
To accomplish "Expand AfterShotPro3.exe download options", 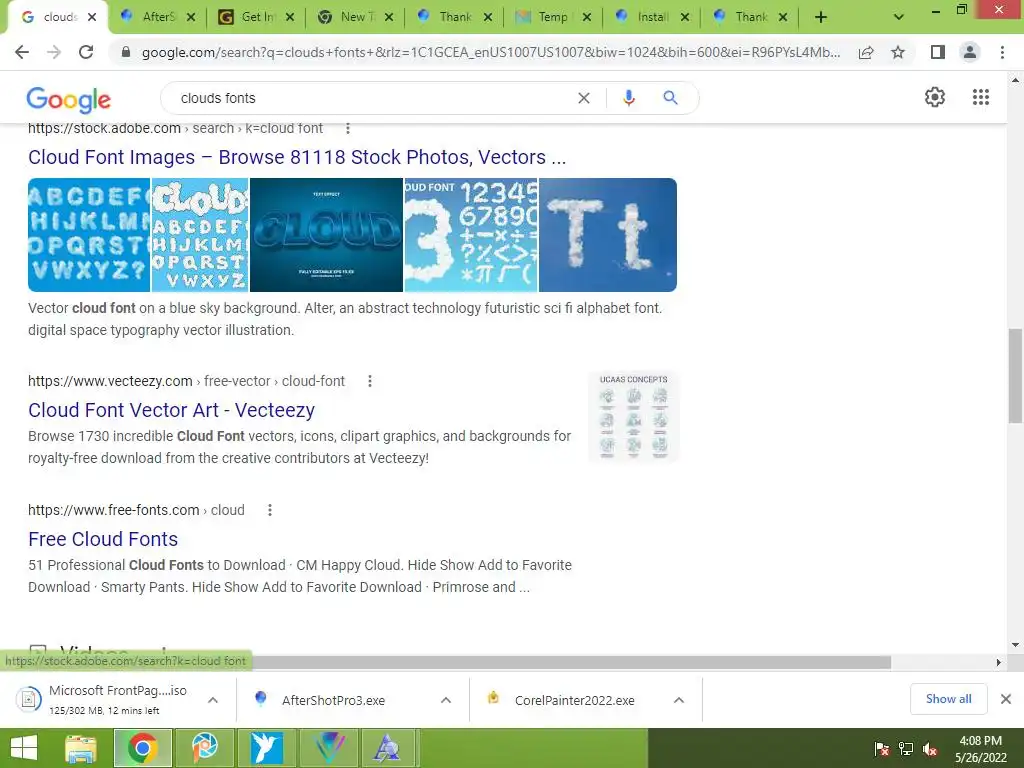I will tap(446, 700).
